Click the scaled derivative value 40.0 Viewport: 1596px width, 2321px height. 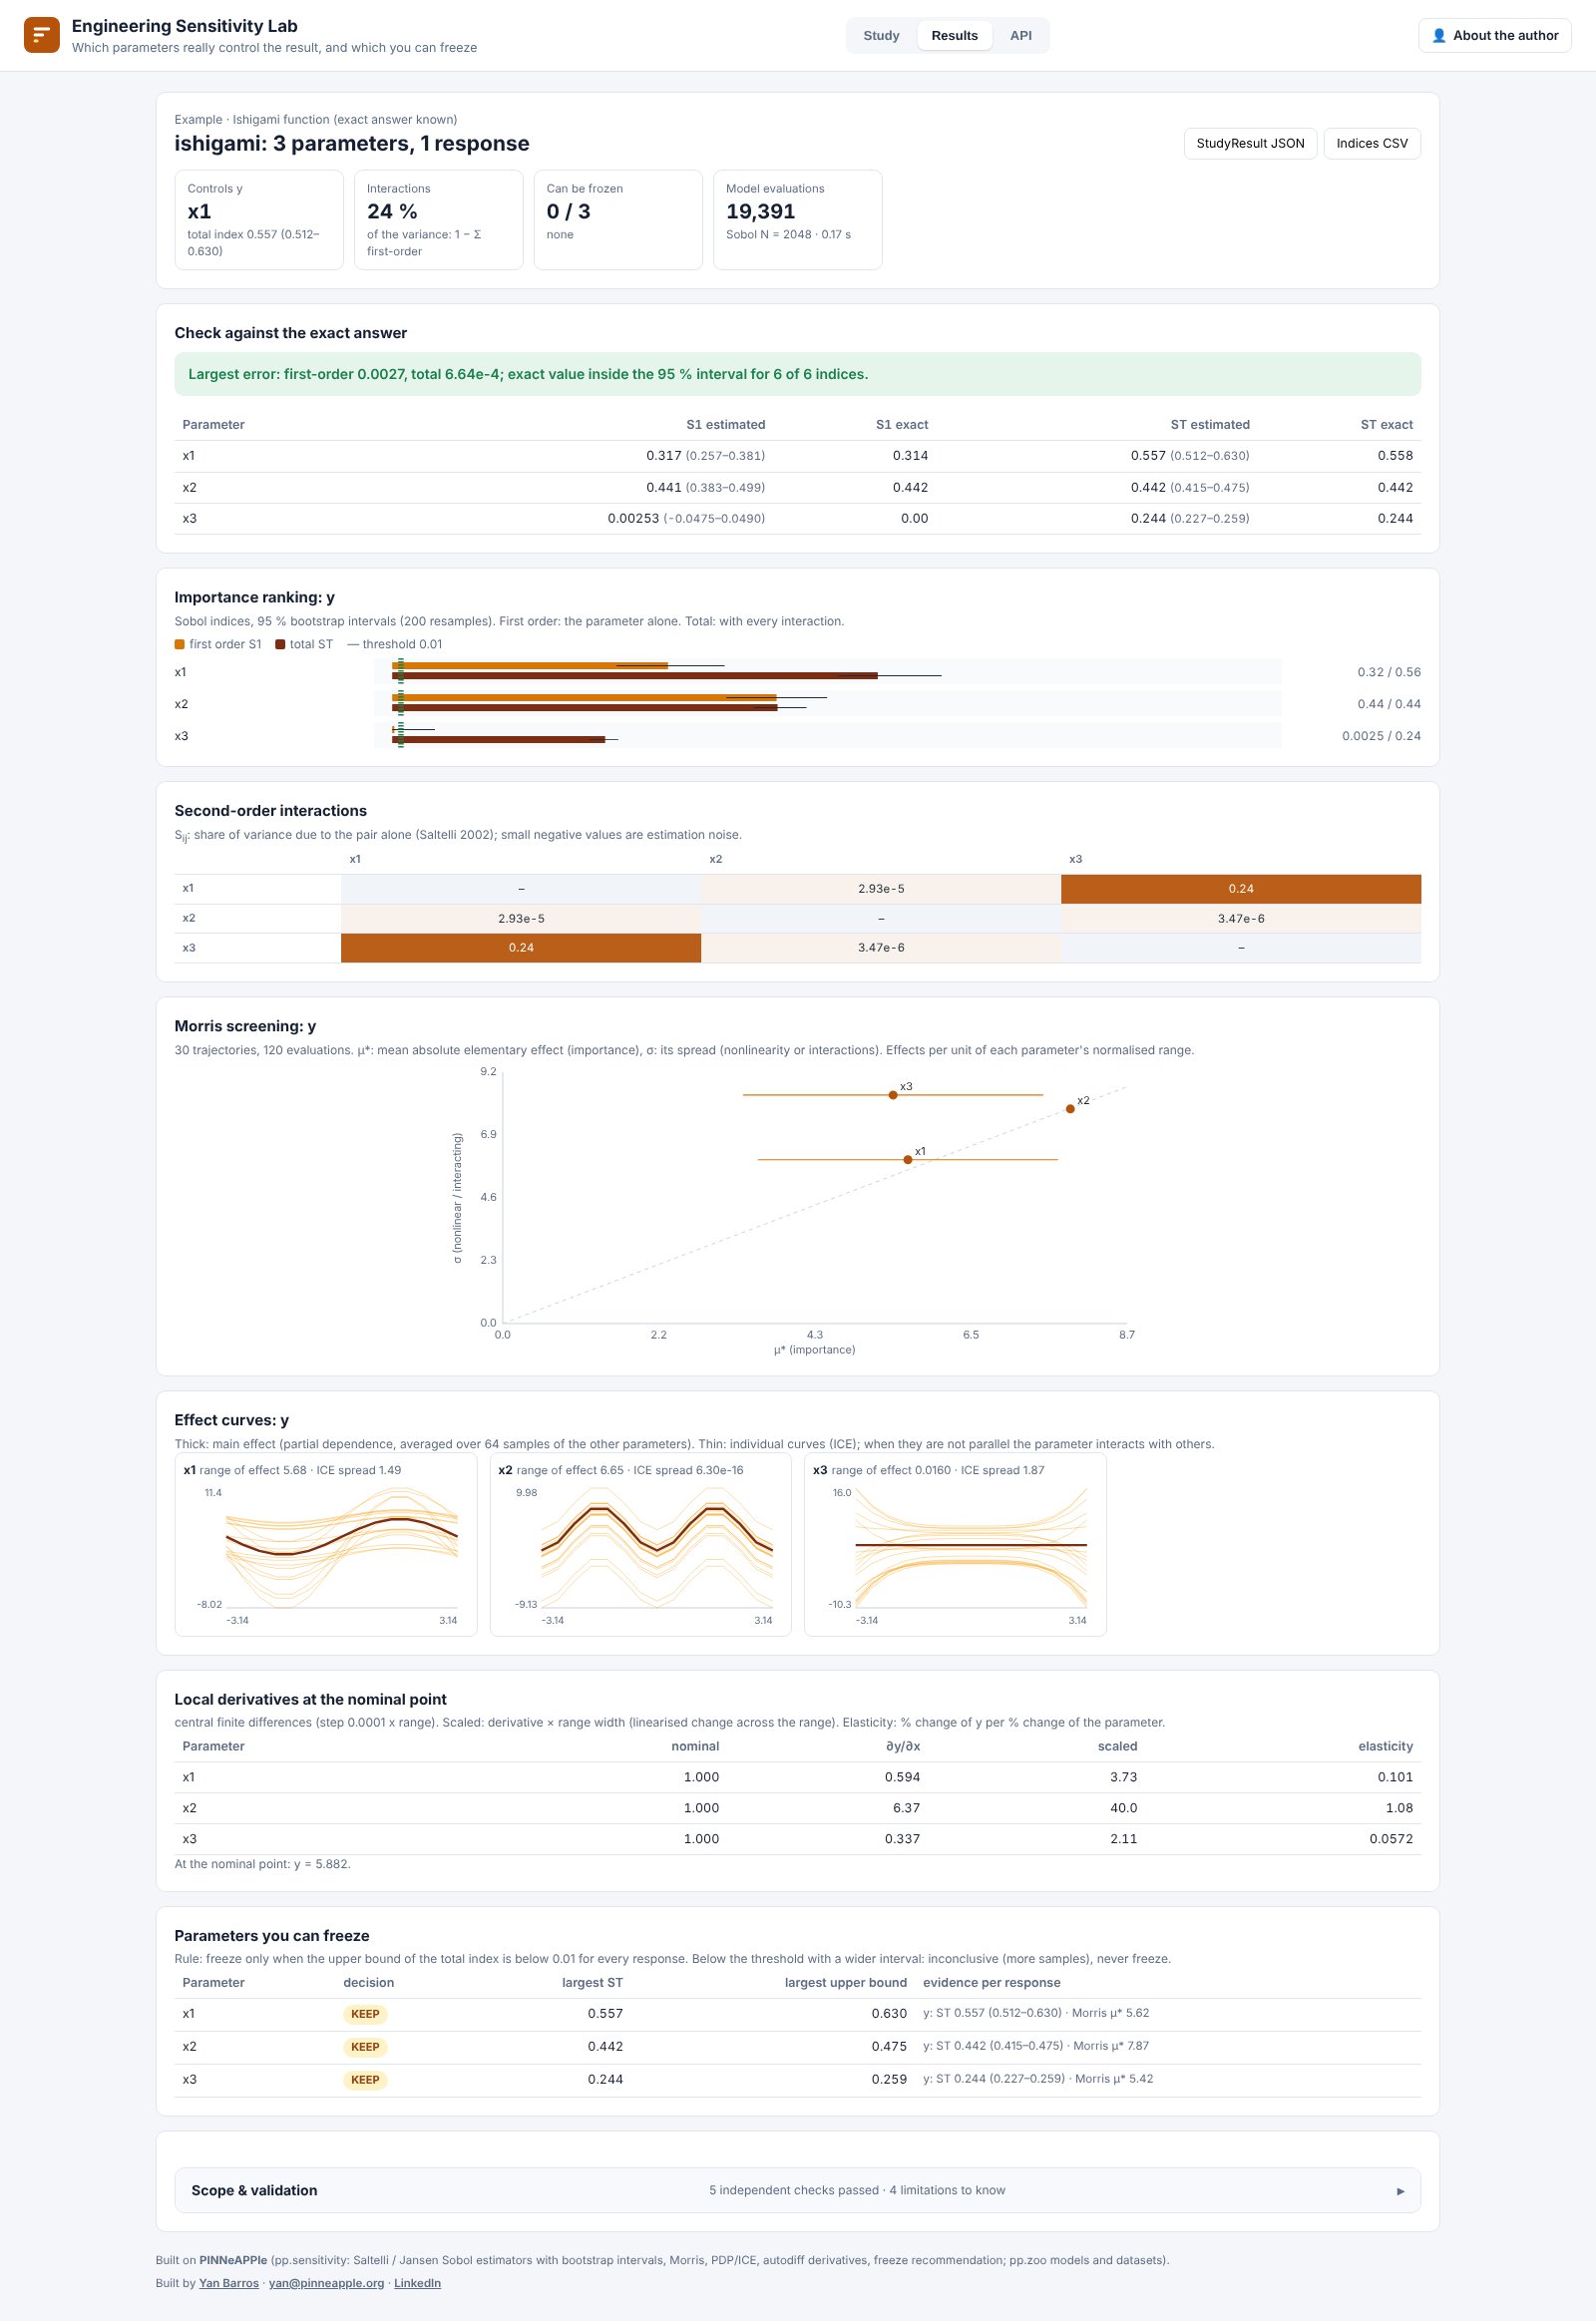pyautogui.click(x=1123, y=1808)
